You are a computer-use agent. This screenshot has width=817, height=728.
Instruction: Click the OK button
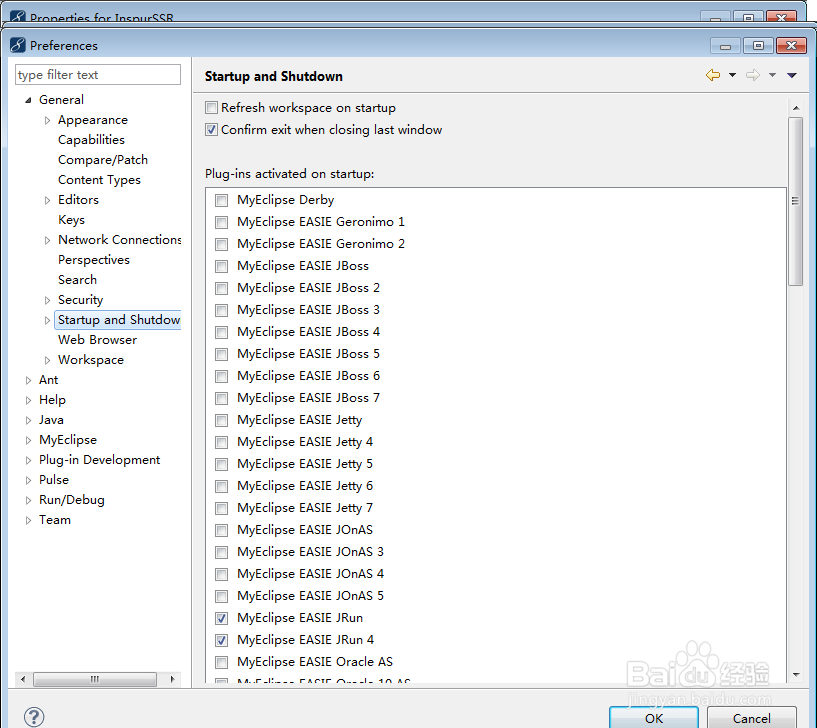tap(654, 718)
